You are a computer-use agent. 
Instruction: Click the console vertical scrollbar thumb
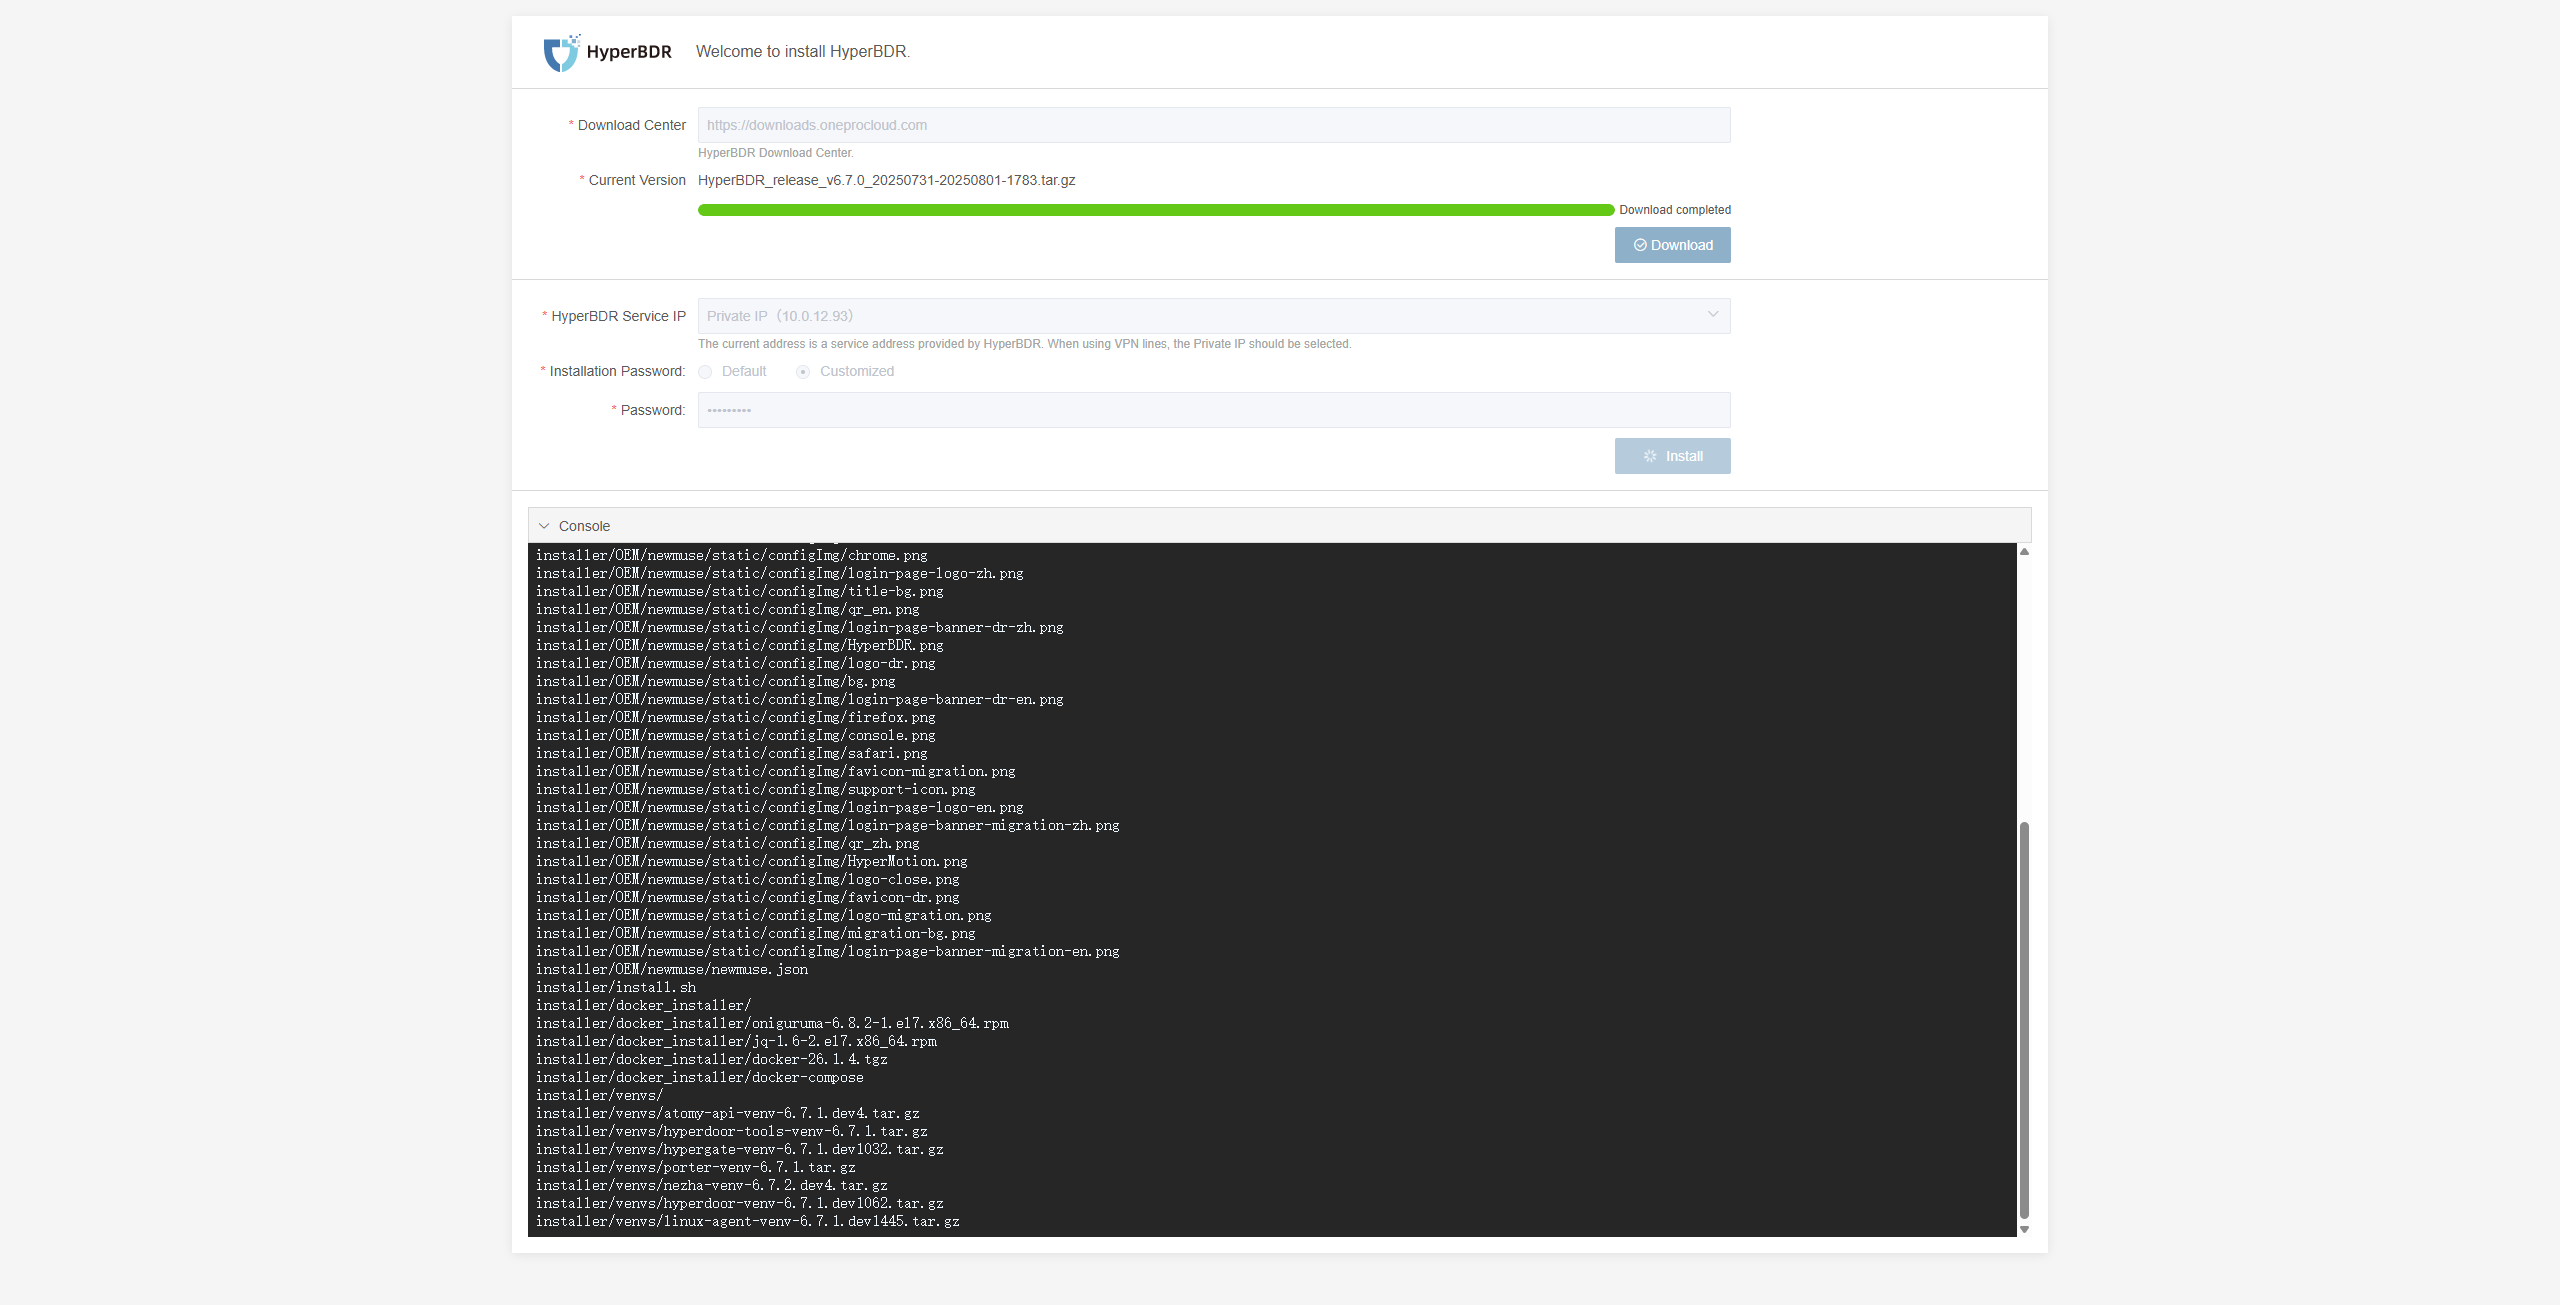[2024, 1020]
